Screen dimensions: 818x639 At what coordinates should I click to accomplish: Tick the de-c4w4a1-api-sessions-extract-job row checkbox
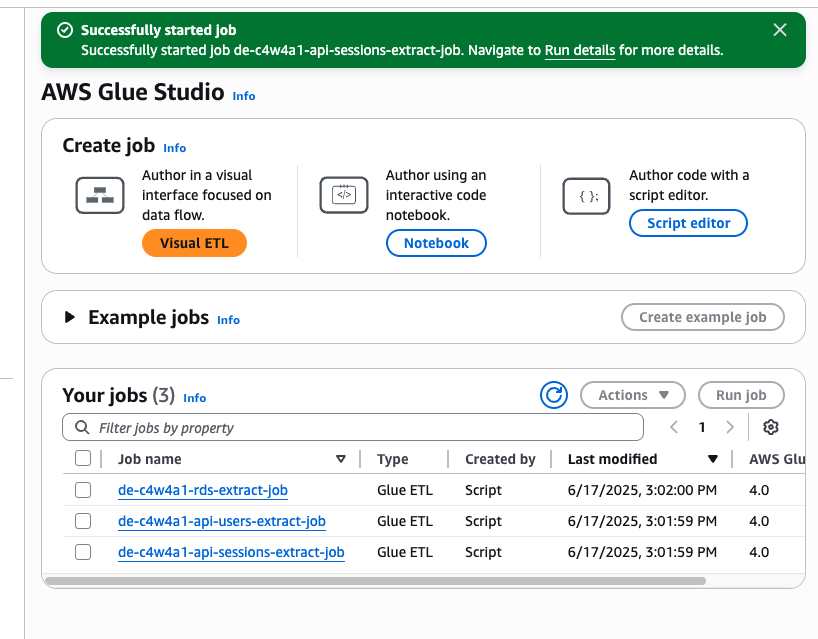pyautogui.click(x=83, y=552)
